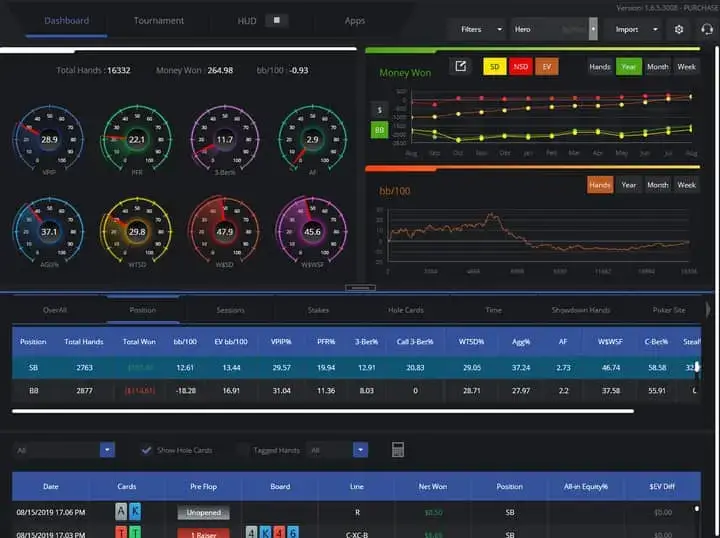Expand the report tabs right arrow
This screenshot has height=538, width=720.
pos(708,310)
